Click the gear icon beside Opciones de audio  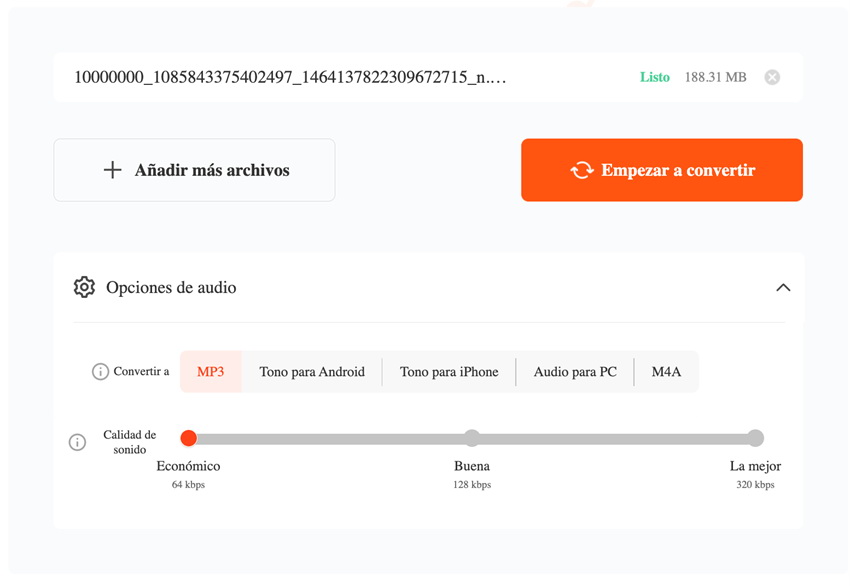coord(84,287)
